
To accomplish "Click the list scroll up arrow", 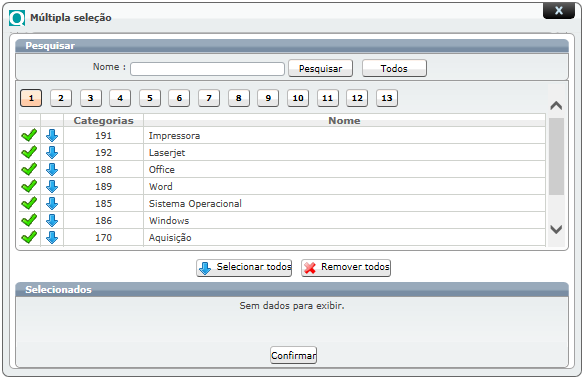I will click(556, 106).
